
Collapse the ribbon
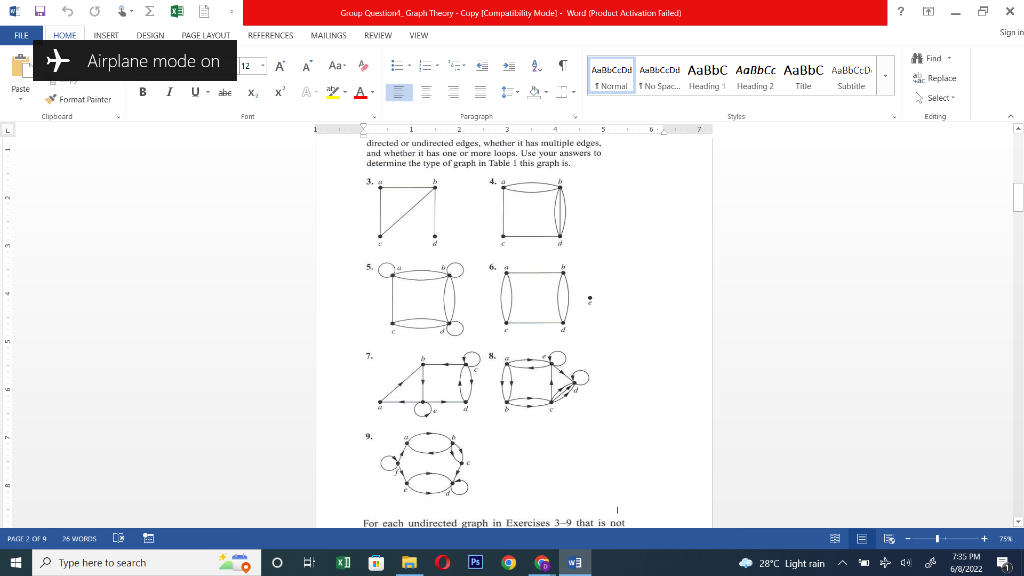click(1010, 116)
